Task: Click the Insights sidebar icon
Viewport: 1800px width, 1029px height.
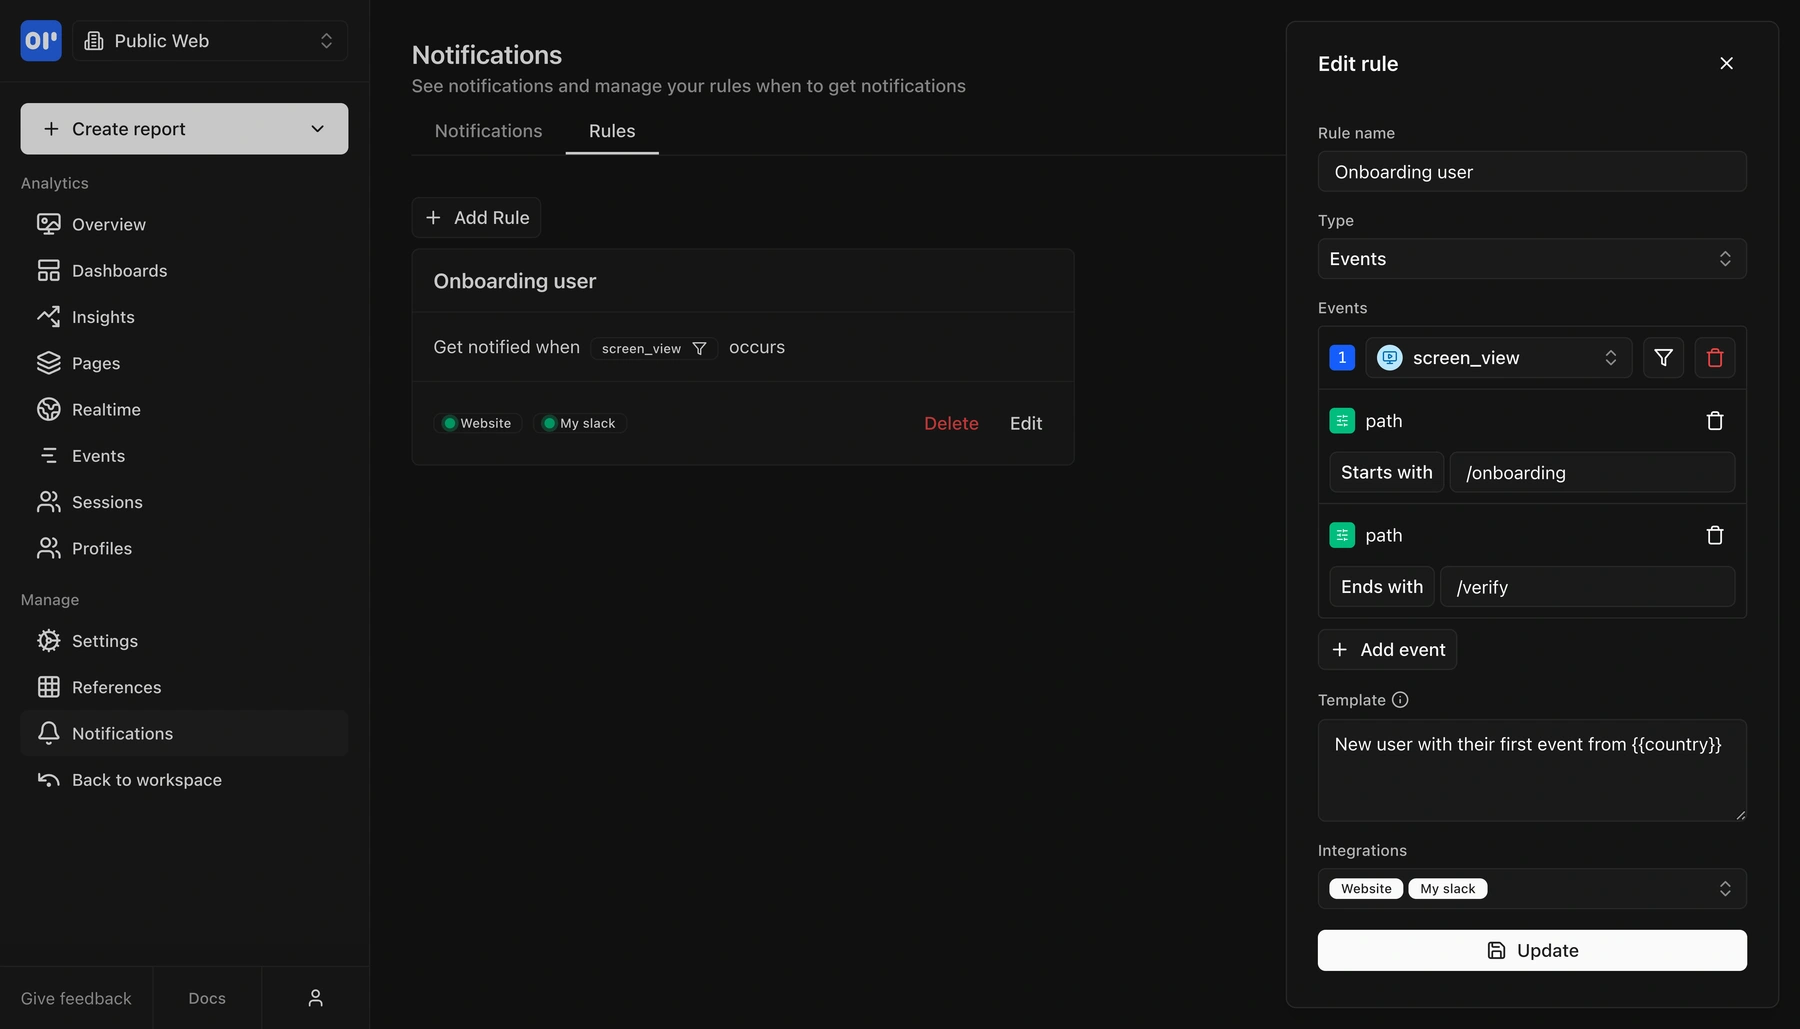Action: click(x=49, y=316)
